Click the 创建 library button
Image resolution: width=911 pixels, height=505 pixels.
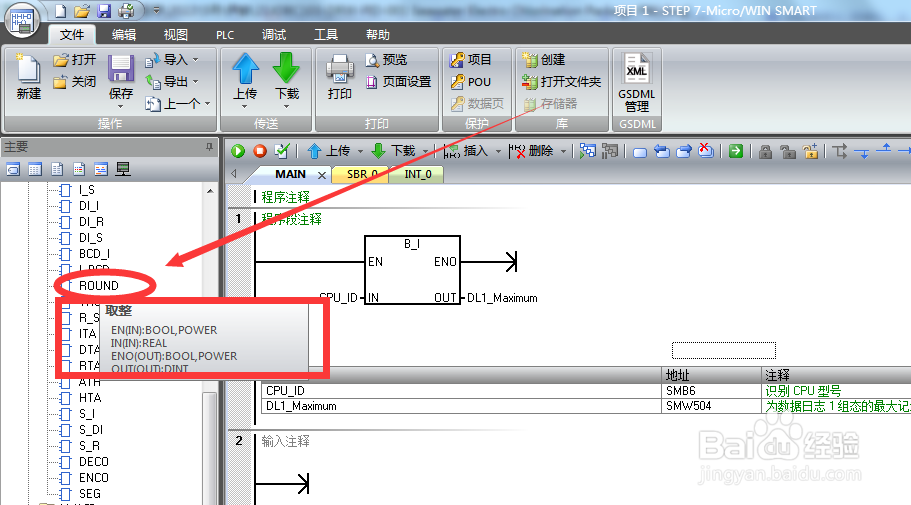[543, 59]
